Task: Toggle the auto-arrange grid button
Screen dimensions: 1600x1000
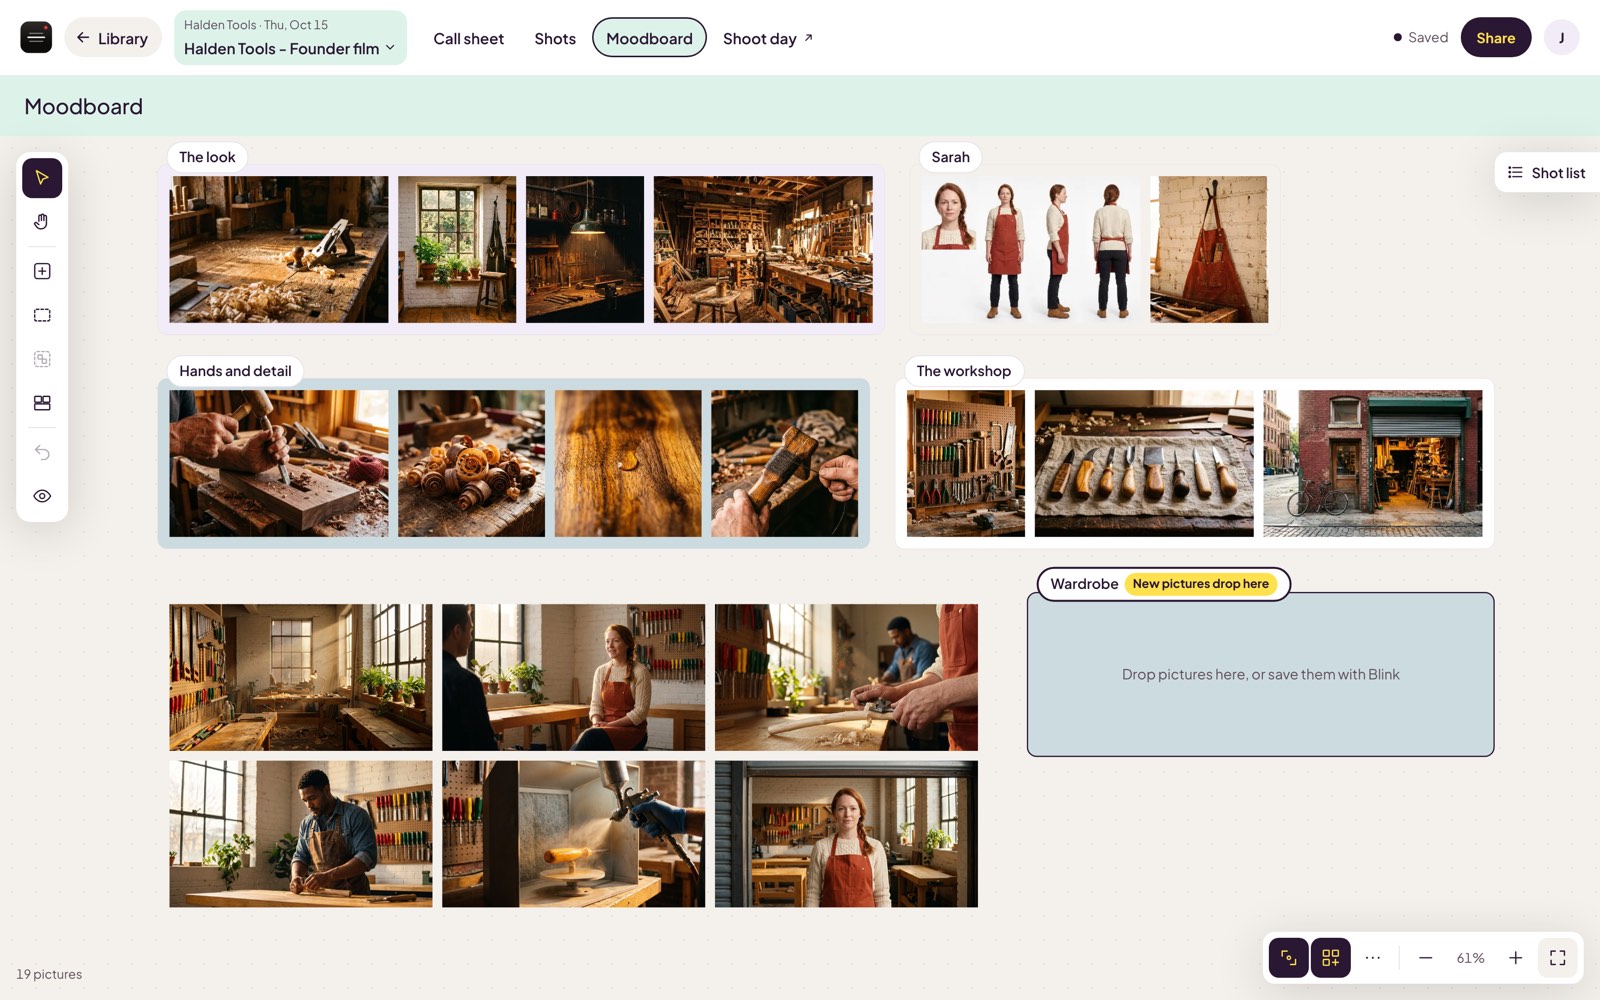Action: click(x=1330, y=958)
